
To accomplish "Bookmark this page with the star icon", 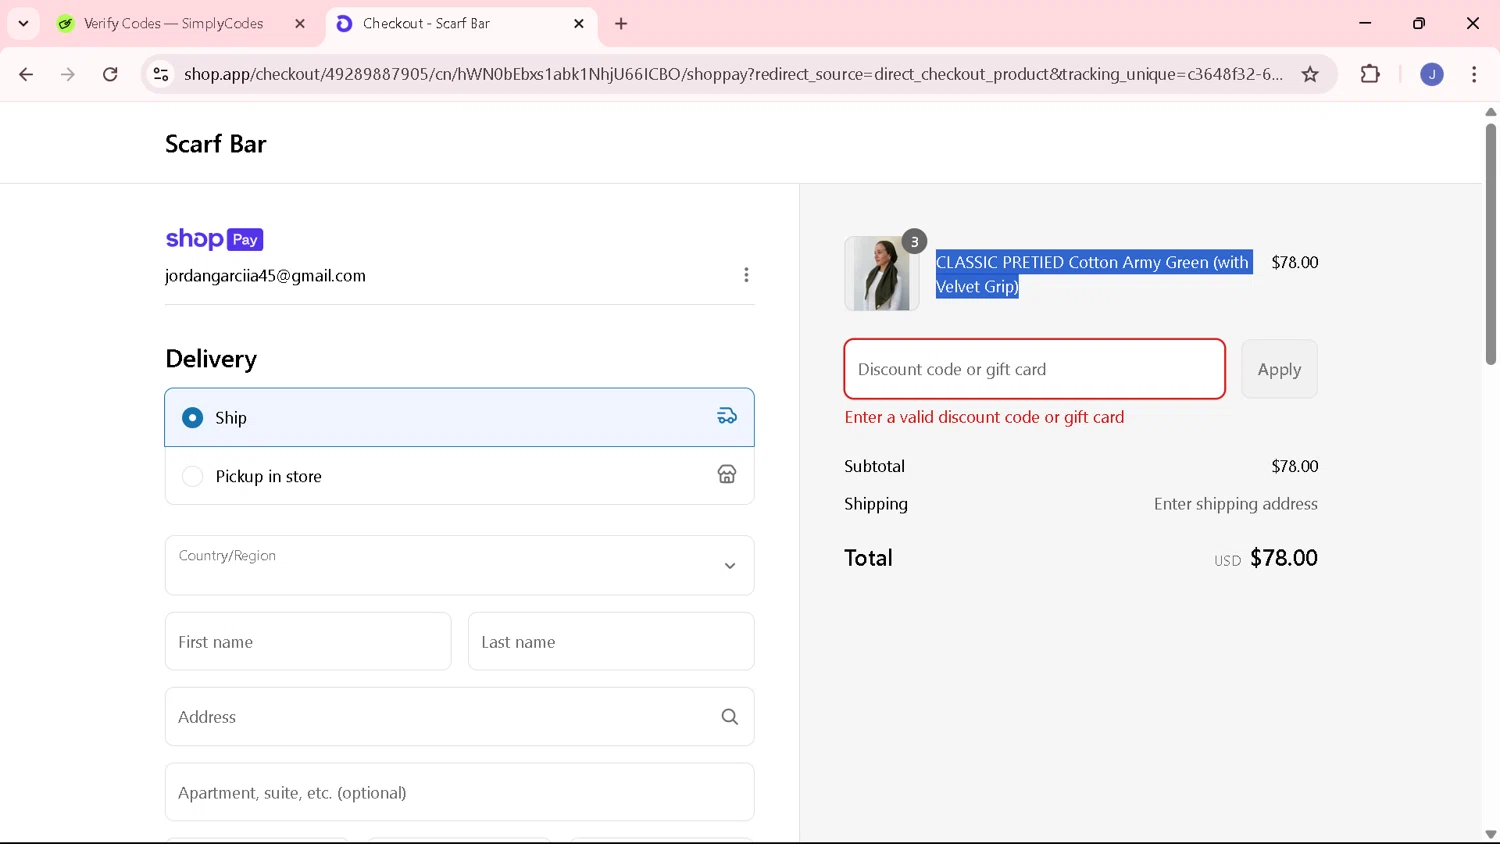I will (1310, 74).
